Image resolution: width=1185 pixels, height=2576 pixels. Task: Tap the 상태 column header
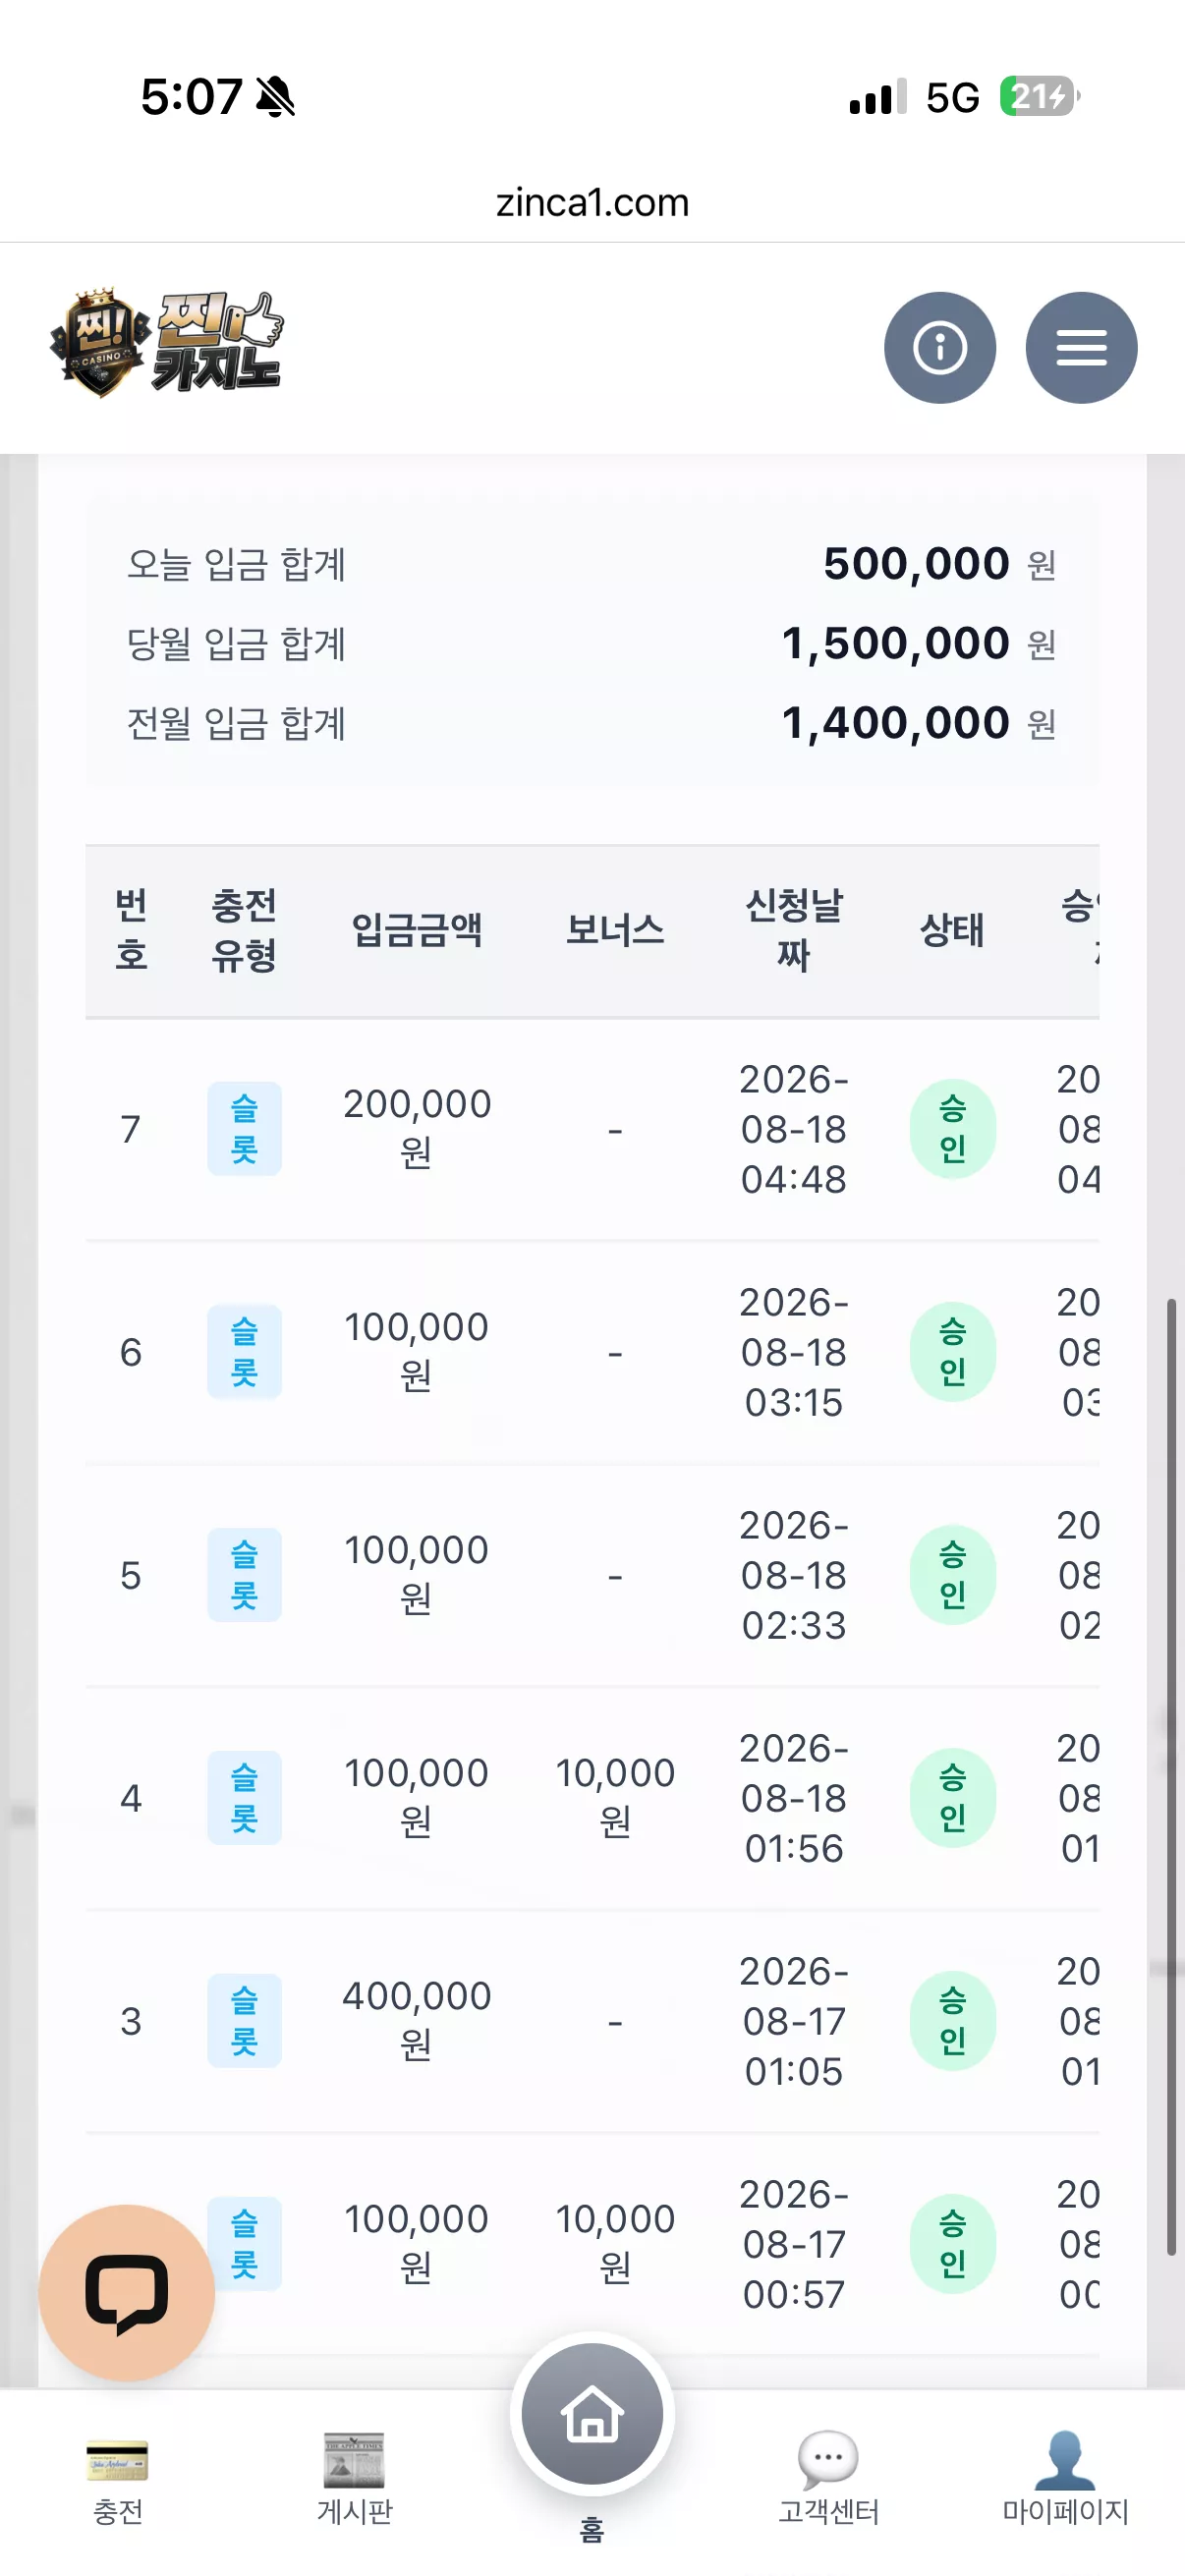point(952,930)
